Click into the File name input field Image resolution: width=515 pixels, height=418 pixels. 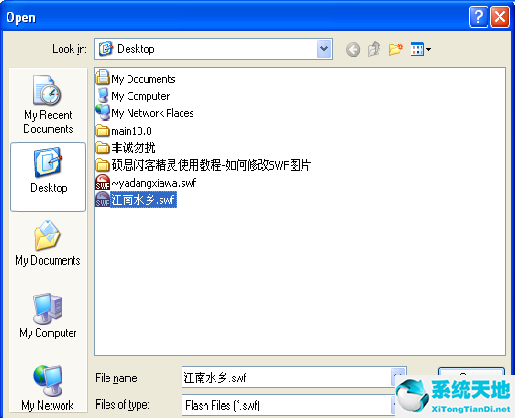click(287, 377)
